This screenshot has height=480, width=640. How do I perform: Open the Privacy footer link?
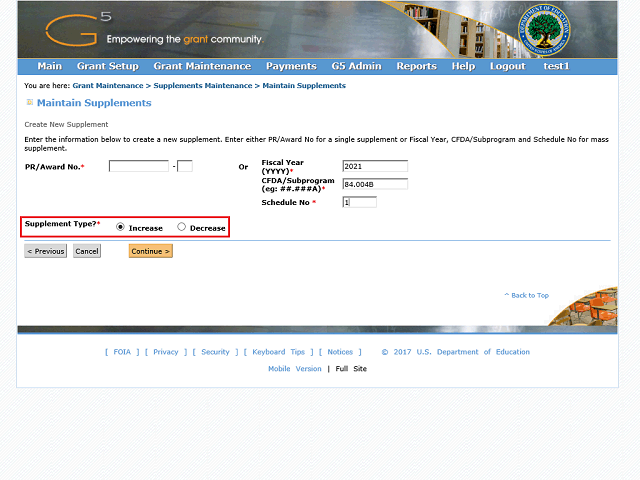[x=166, y=352]
